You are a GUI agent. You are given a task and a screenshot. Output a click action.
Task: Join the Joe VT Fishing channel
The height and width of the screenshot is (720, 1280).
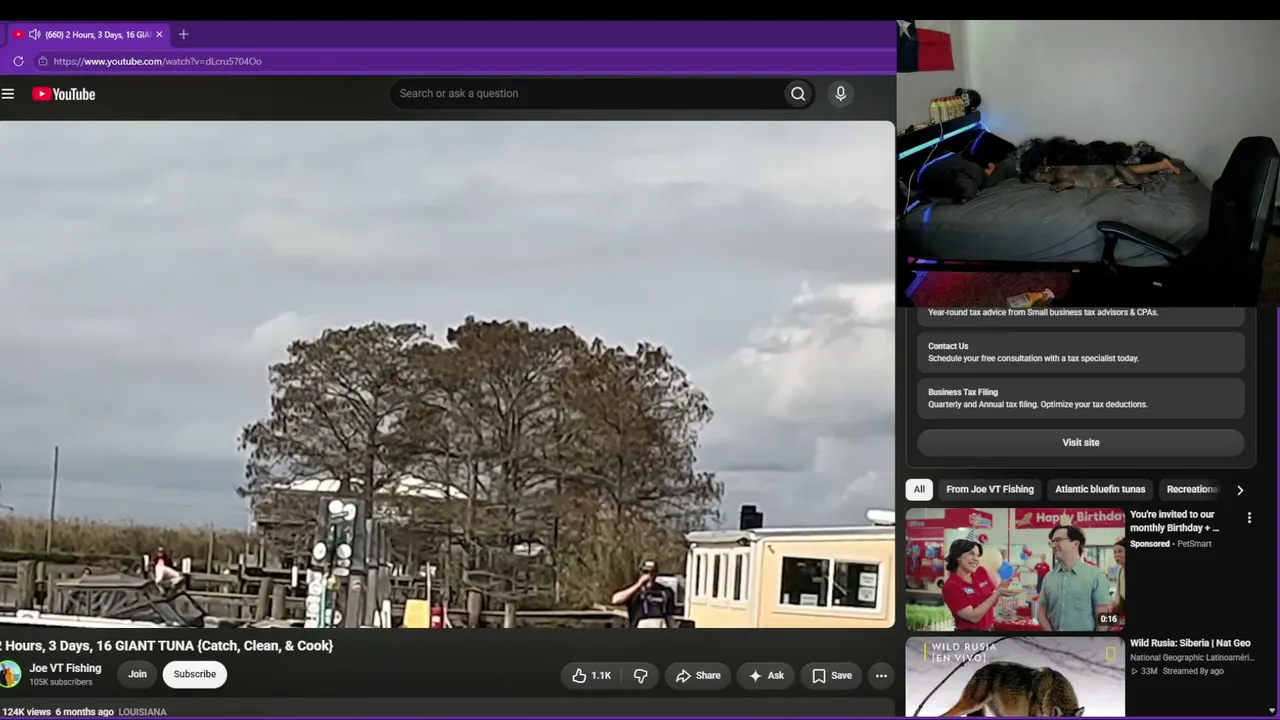click(137, 675)
